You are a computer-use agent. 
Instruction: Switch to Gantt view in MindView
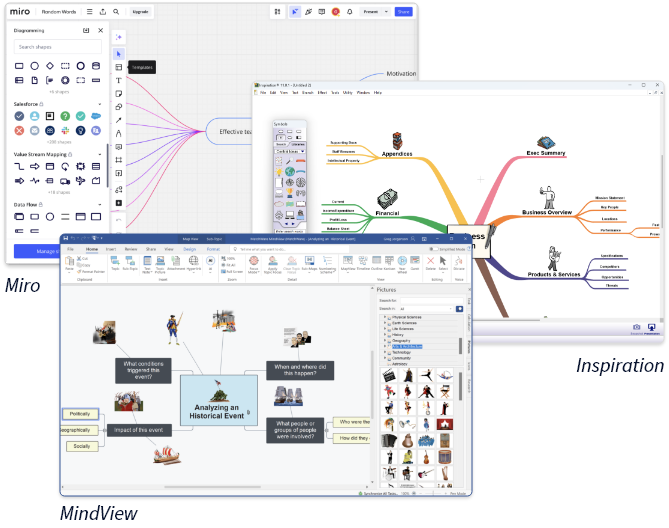[415, 263]
